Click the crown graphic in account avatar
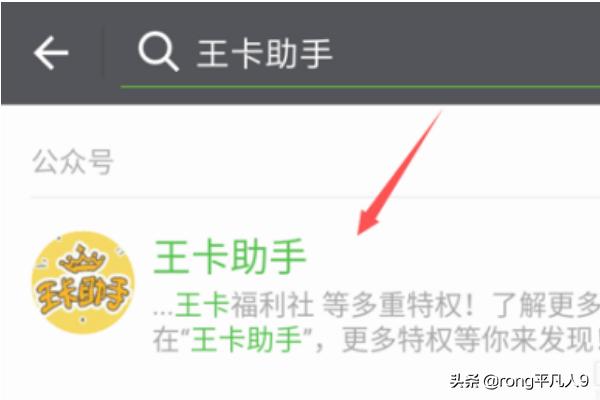600x400 pixels. (x=82, y=260)
